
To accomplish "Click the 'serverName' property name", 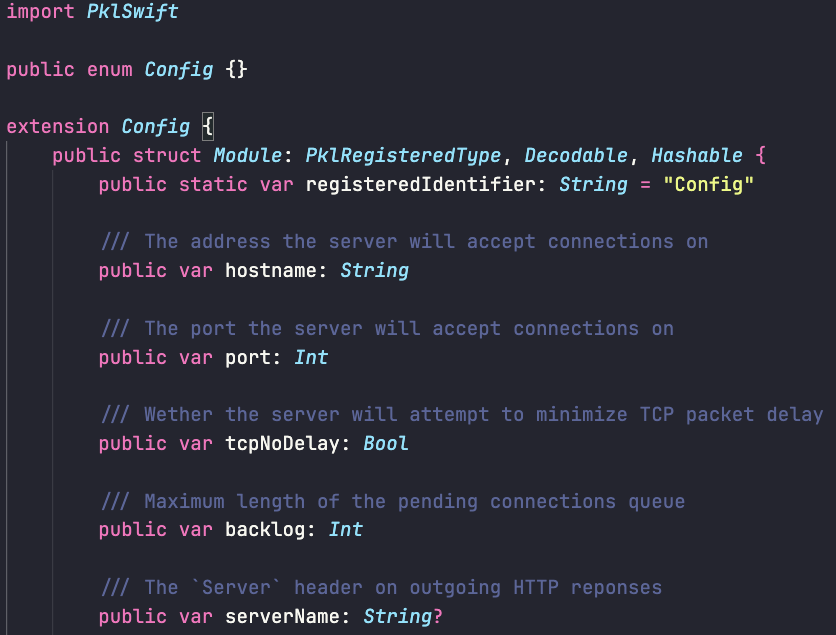I will coord(282,617).
